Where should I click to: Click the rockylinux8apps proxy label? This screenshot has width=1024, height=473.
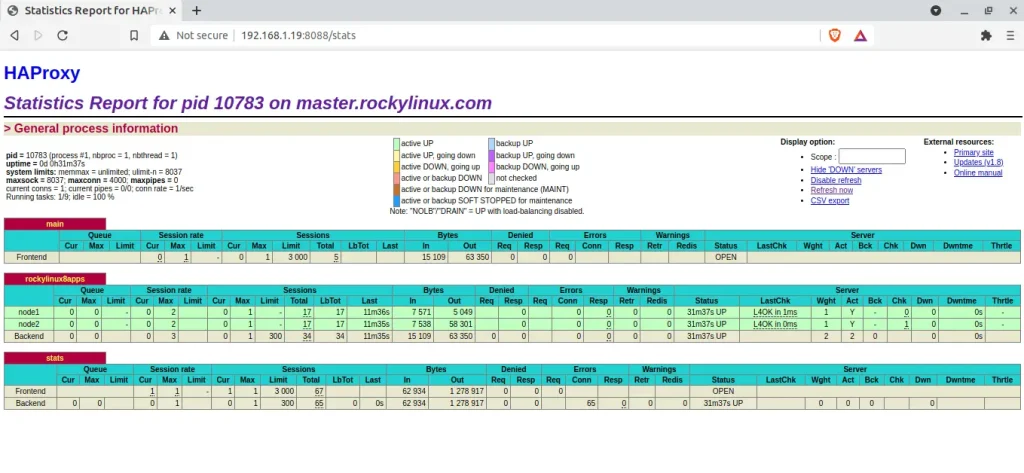tap(55, 278)
